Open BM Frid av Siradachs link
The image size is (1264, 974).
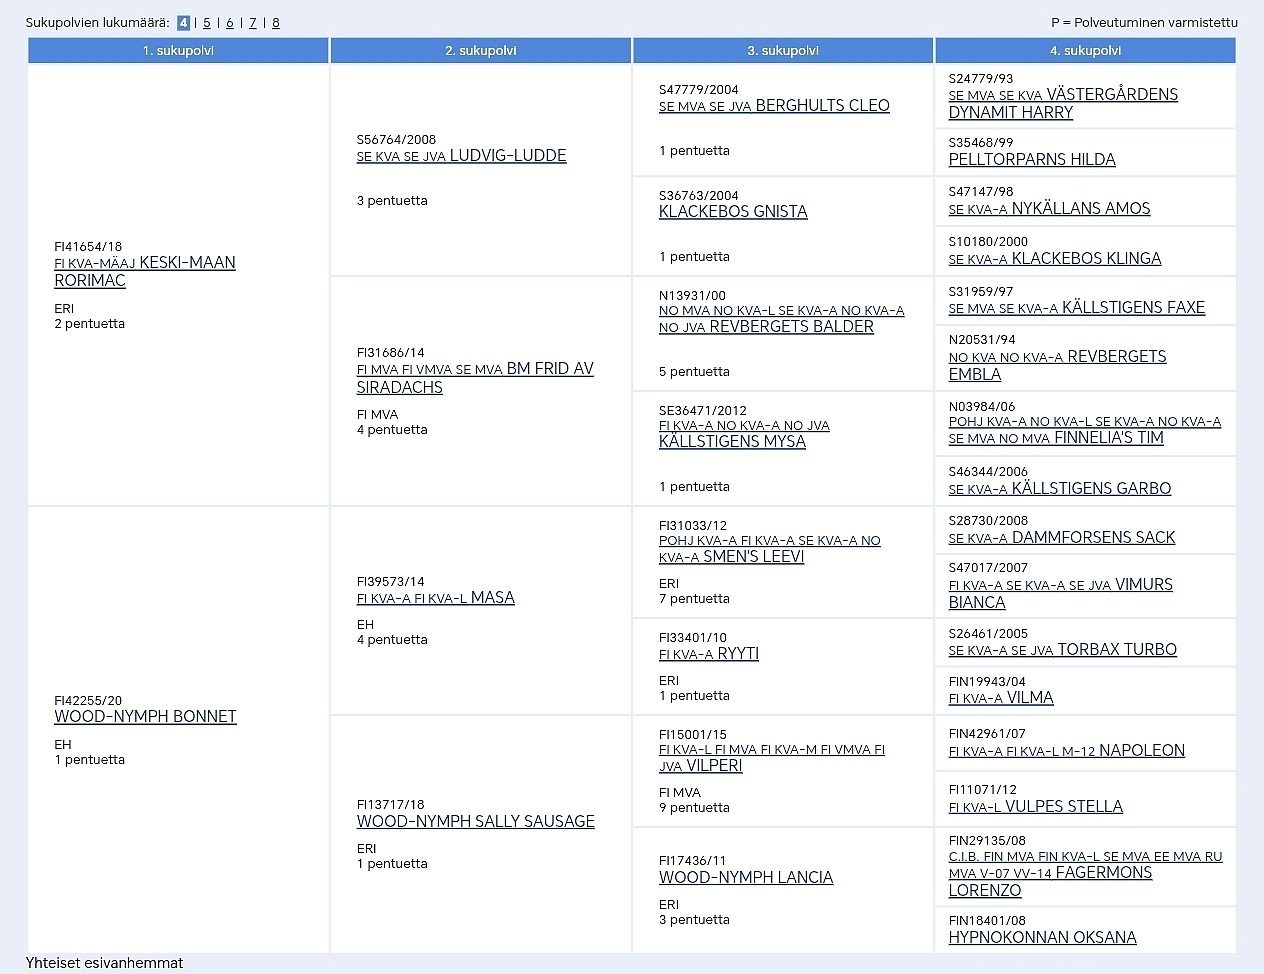click(x=475, y=377)
